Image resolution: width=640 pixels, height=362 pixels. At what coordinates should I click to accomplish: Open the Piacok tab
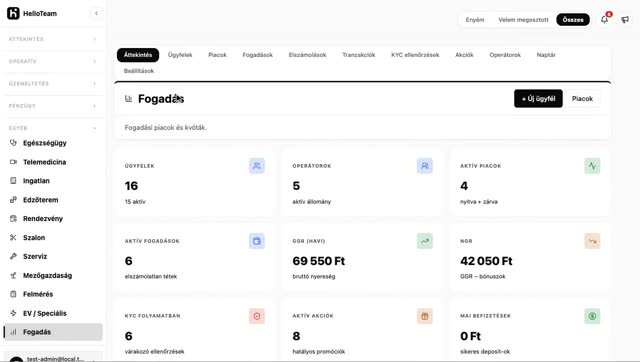point(217,55)
